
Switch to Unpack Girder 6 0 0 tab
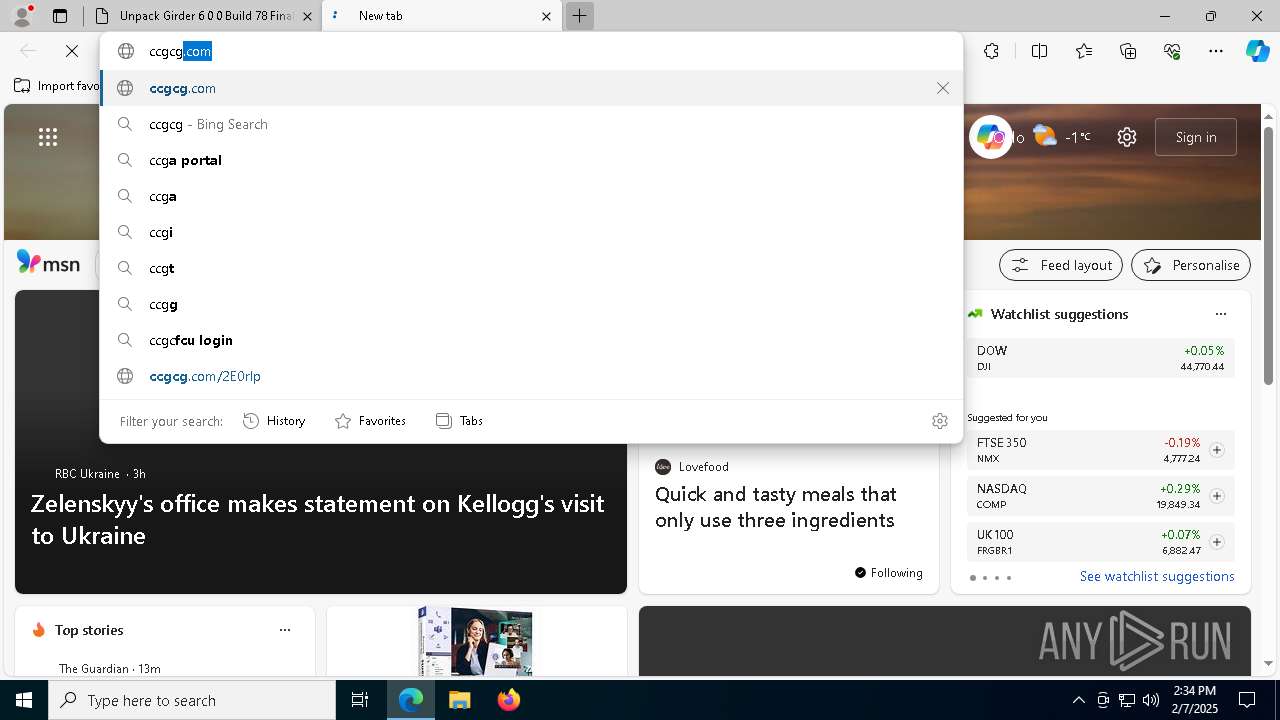point(203,16)
